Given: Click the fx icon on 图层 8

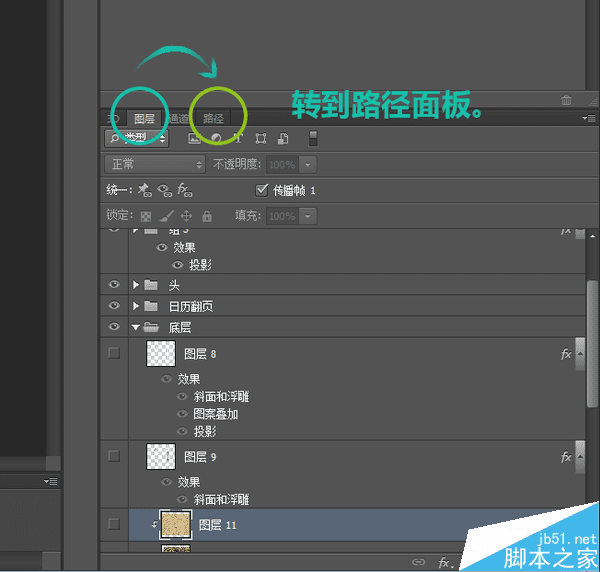Looking at the screenshot, I should (x=566, y=354).
